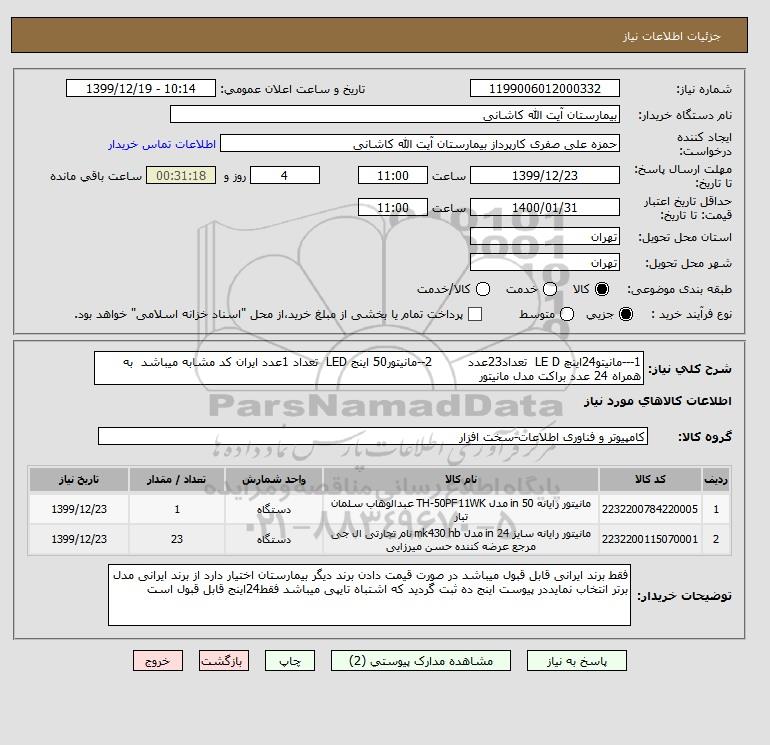This screenshot has height=745, width=770.
Task: Select the کالا radio button
Action: (602, 289)
